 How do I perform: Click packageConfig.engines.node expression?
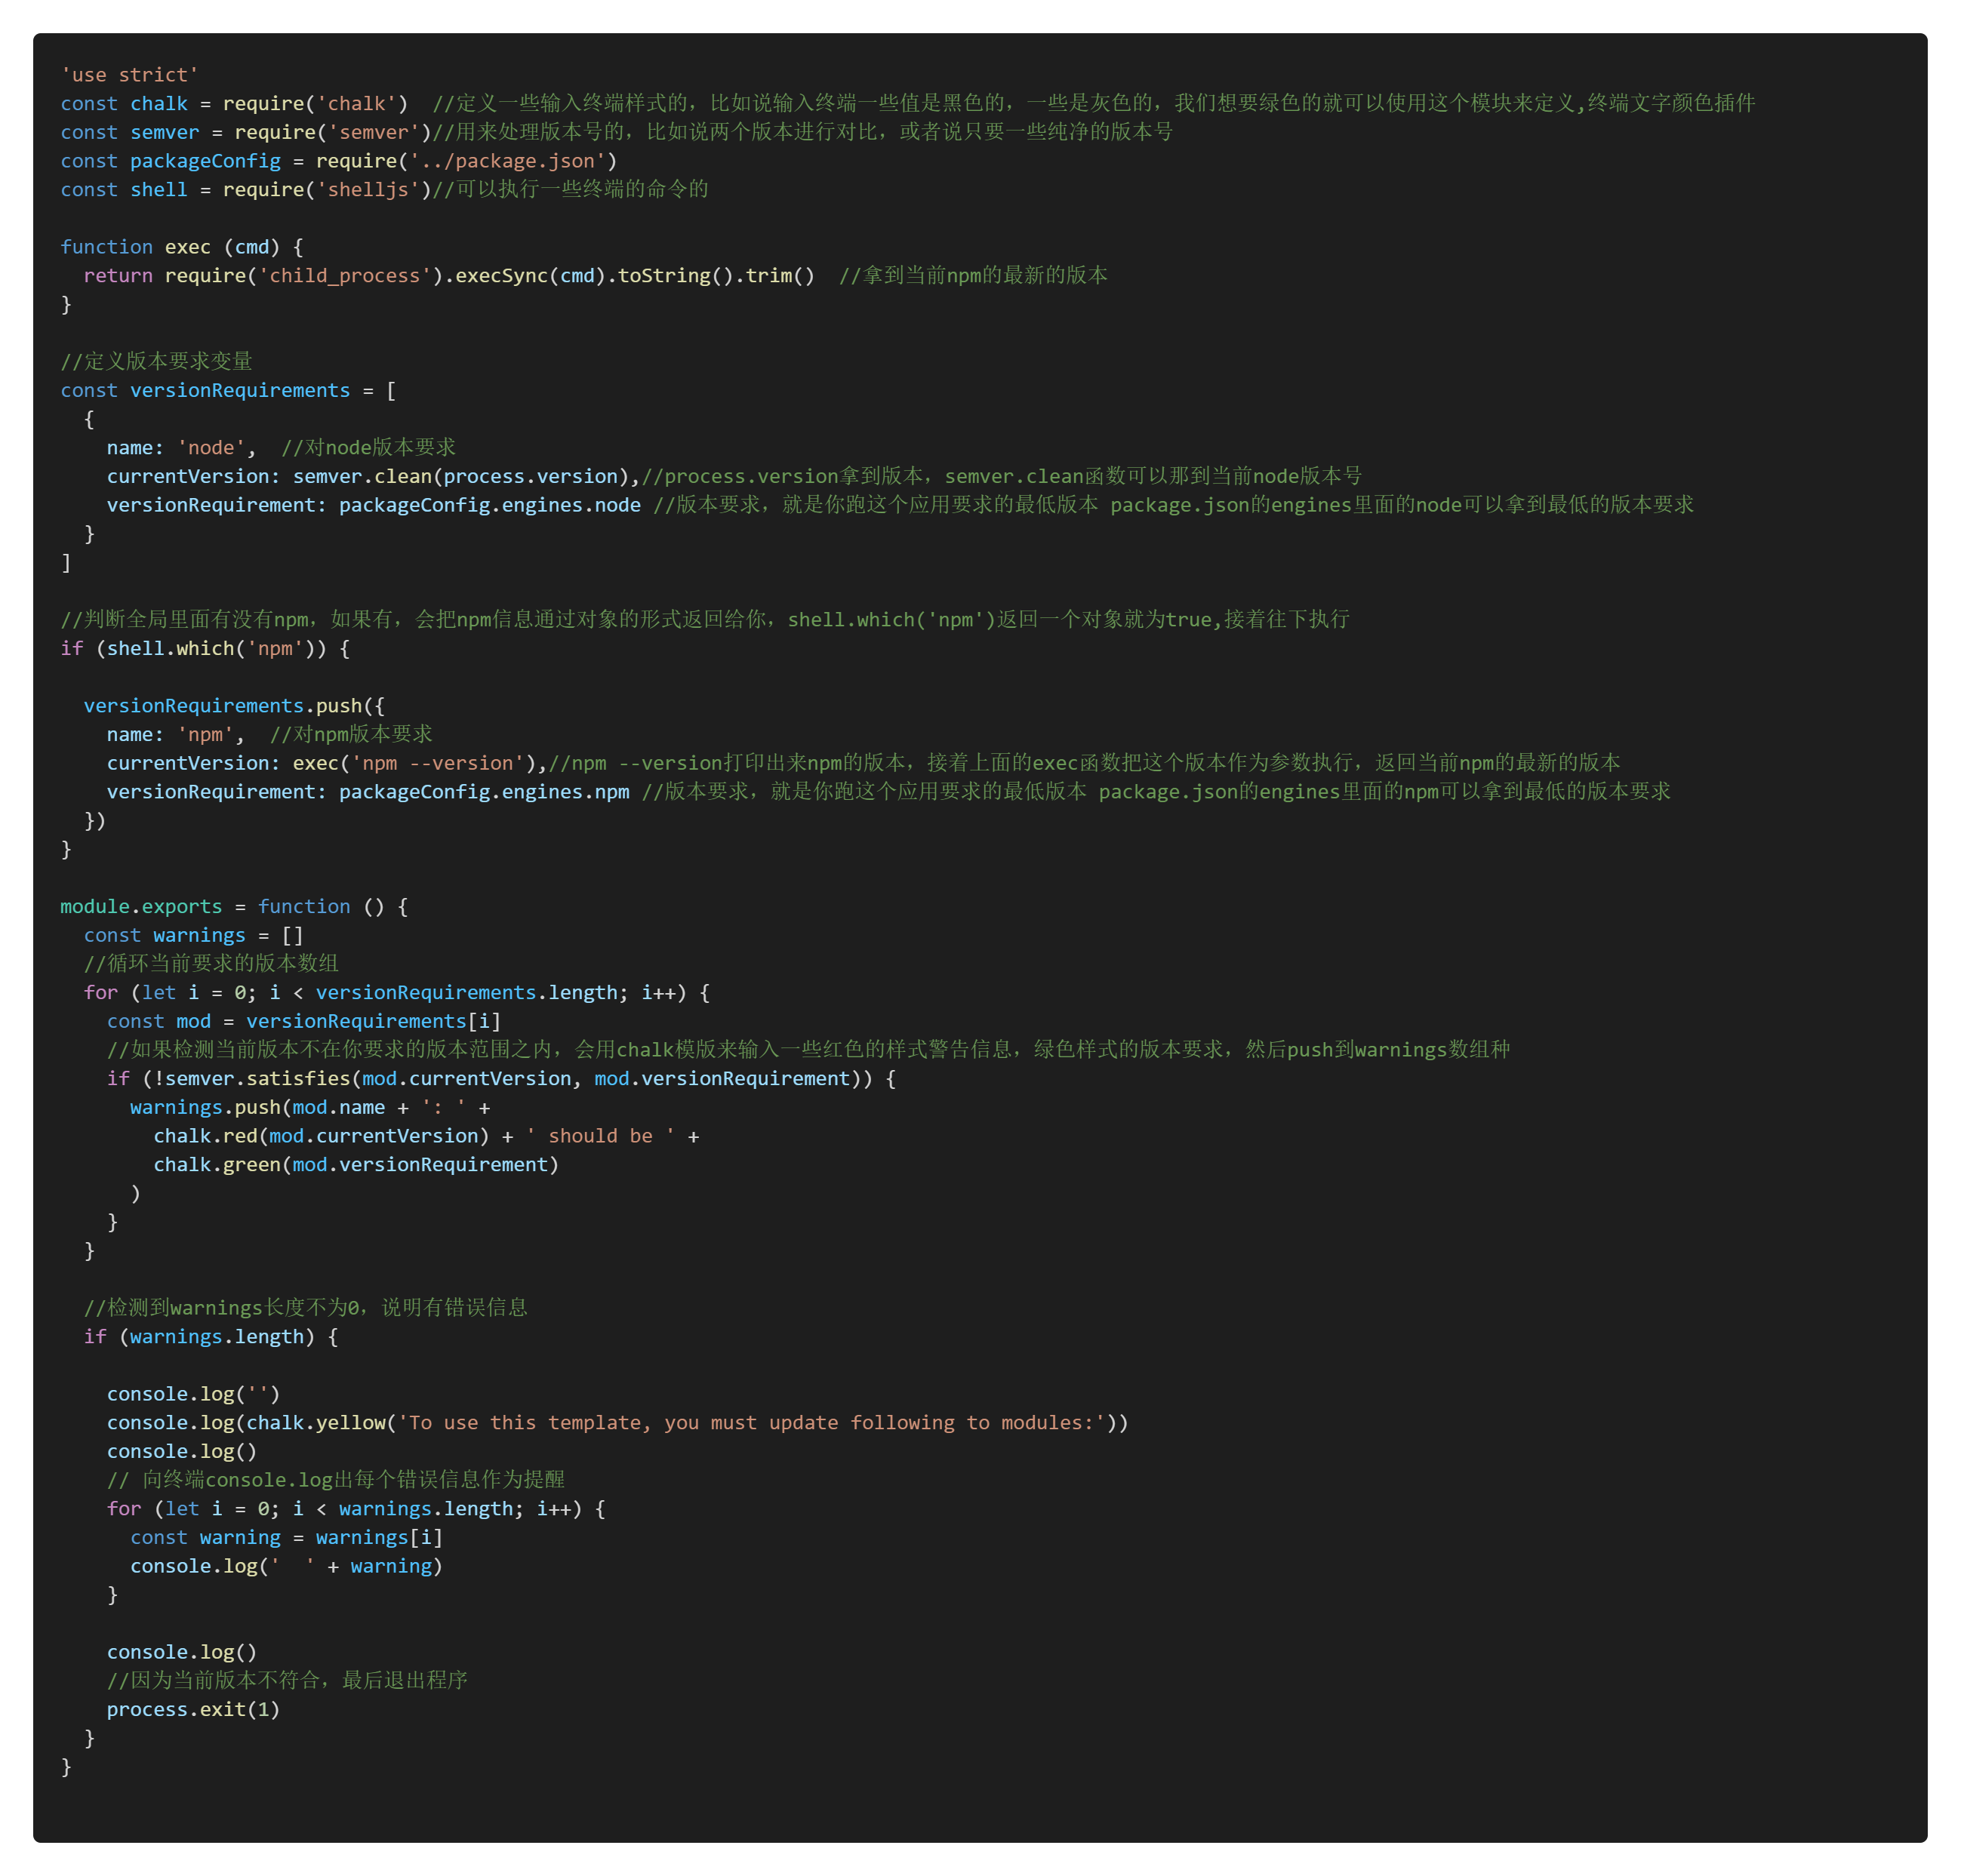coord(489,505)
